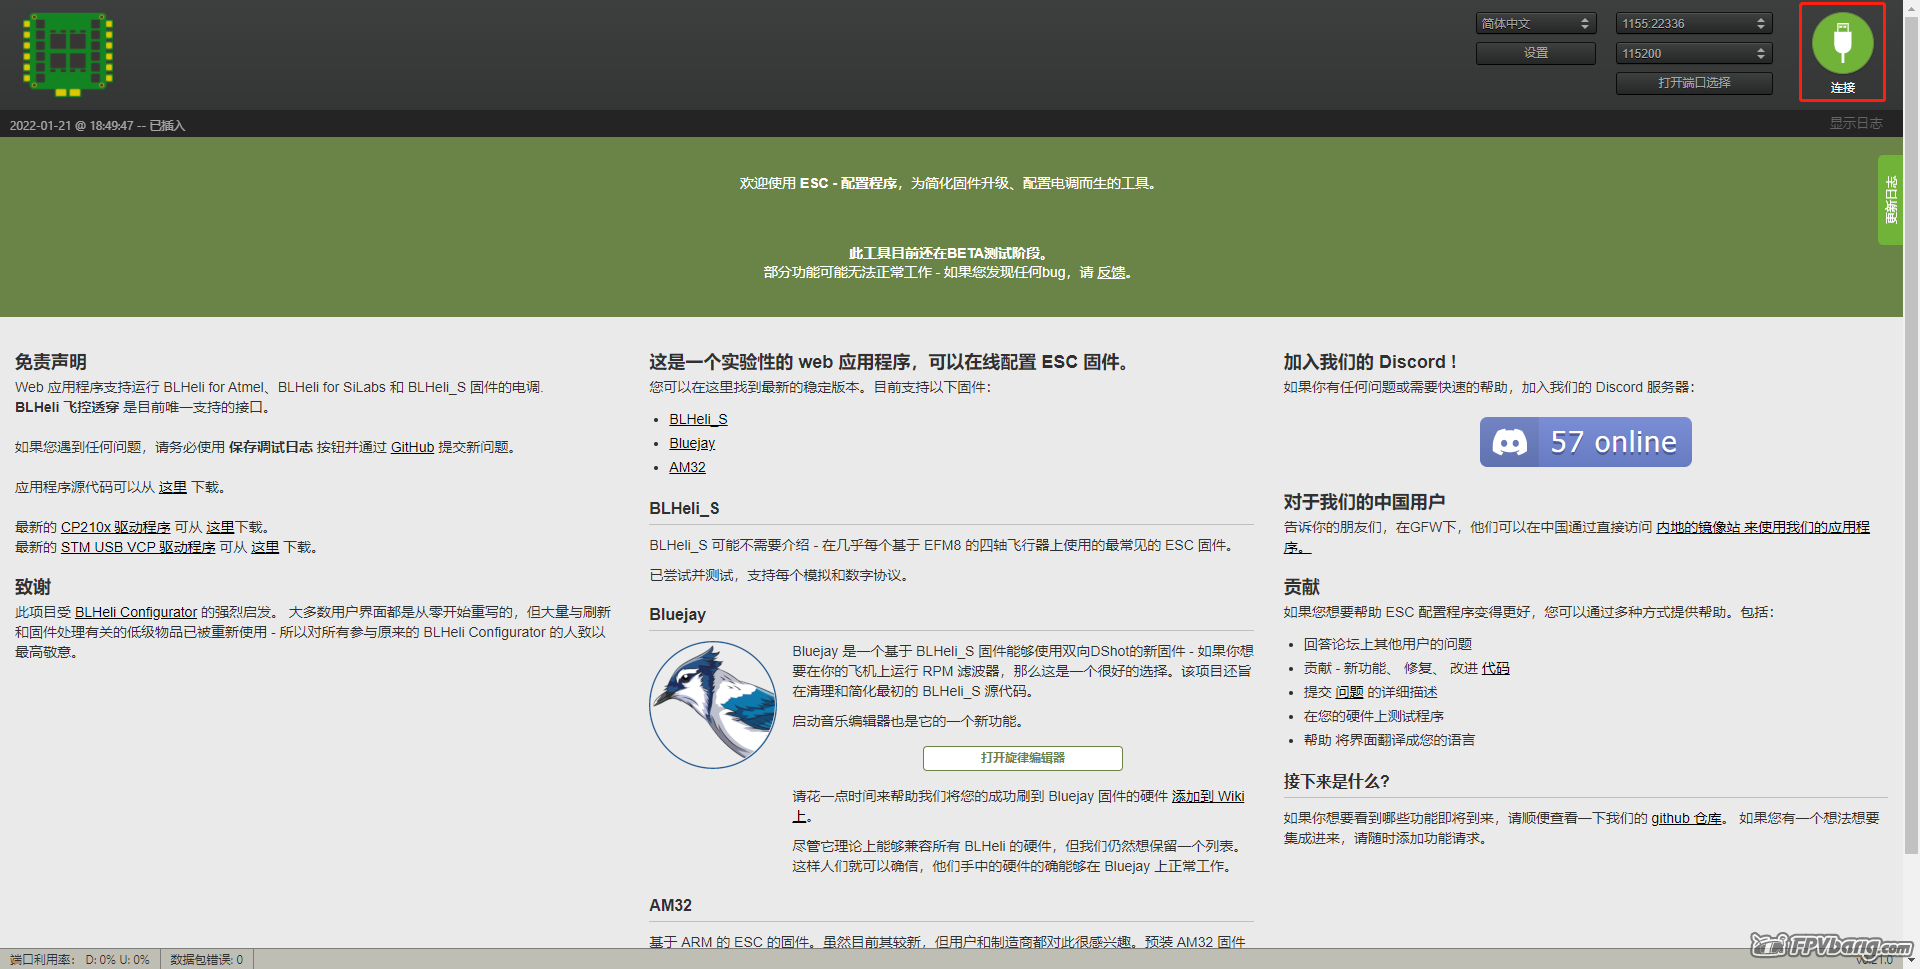The image size is (1920, 969).
Task: Click the 57 online Discord badge
Action: click(x=1586, y=442)
